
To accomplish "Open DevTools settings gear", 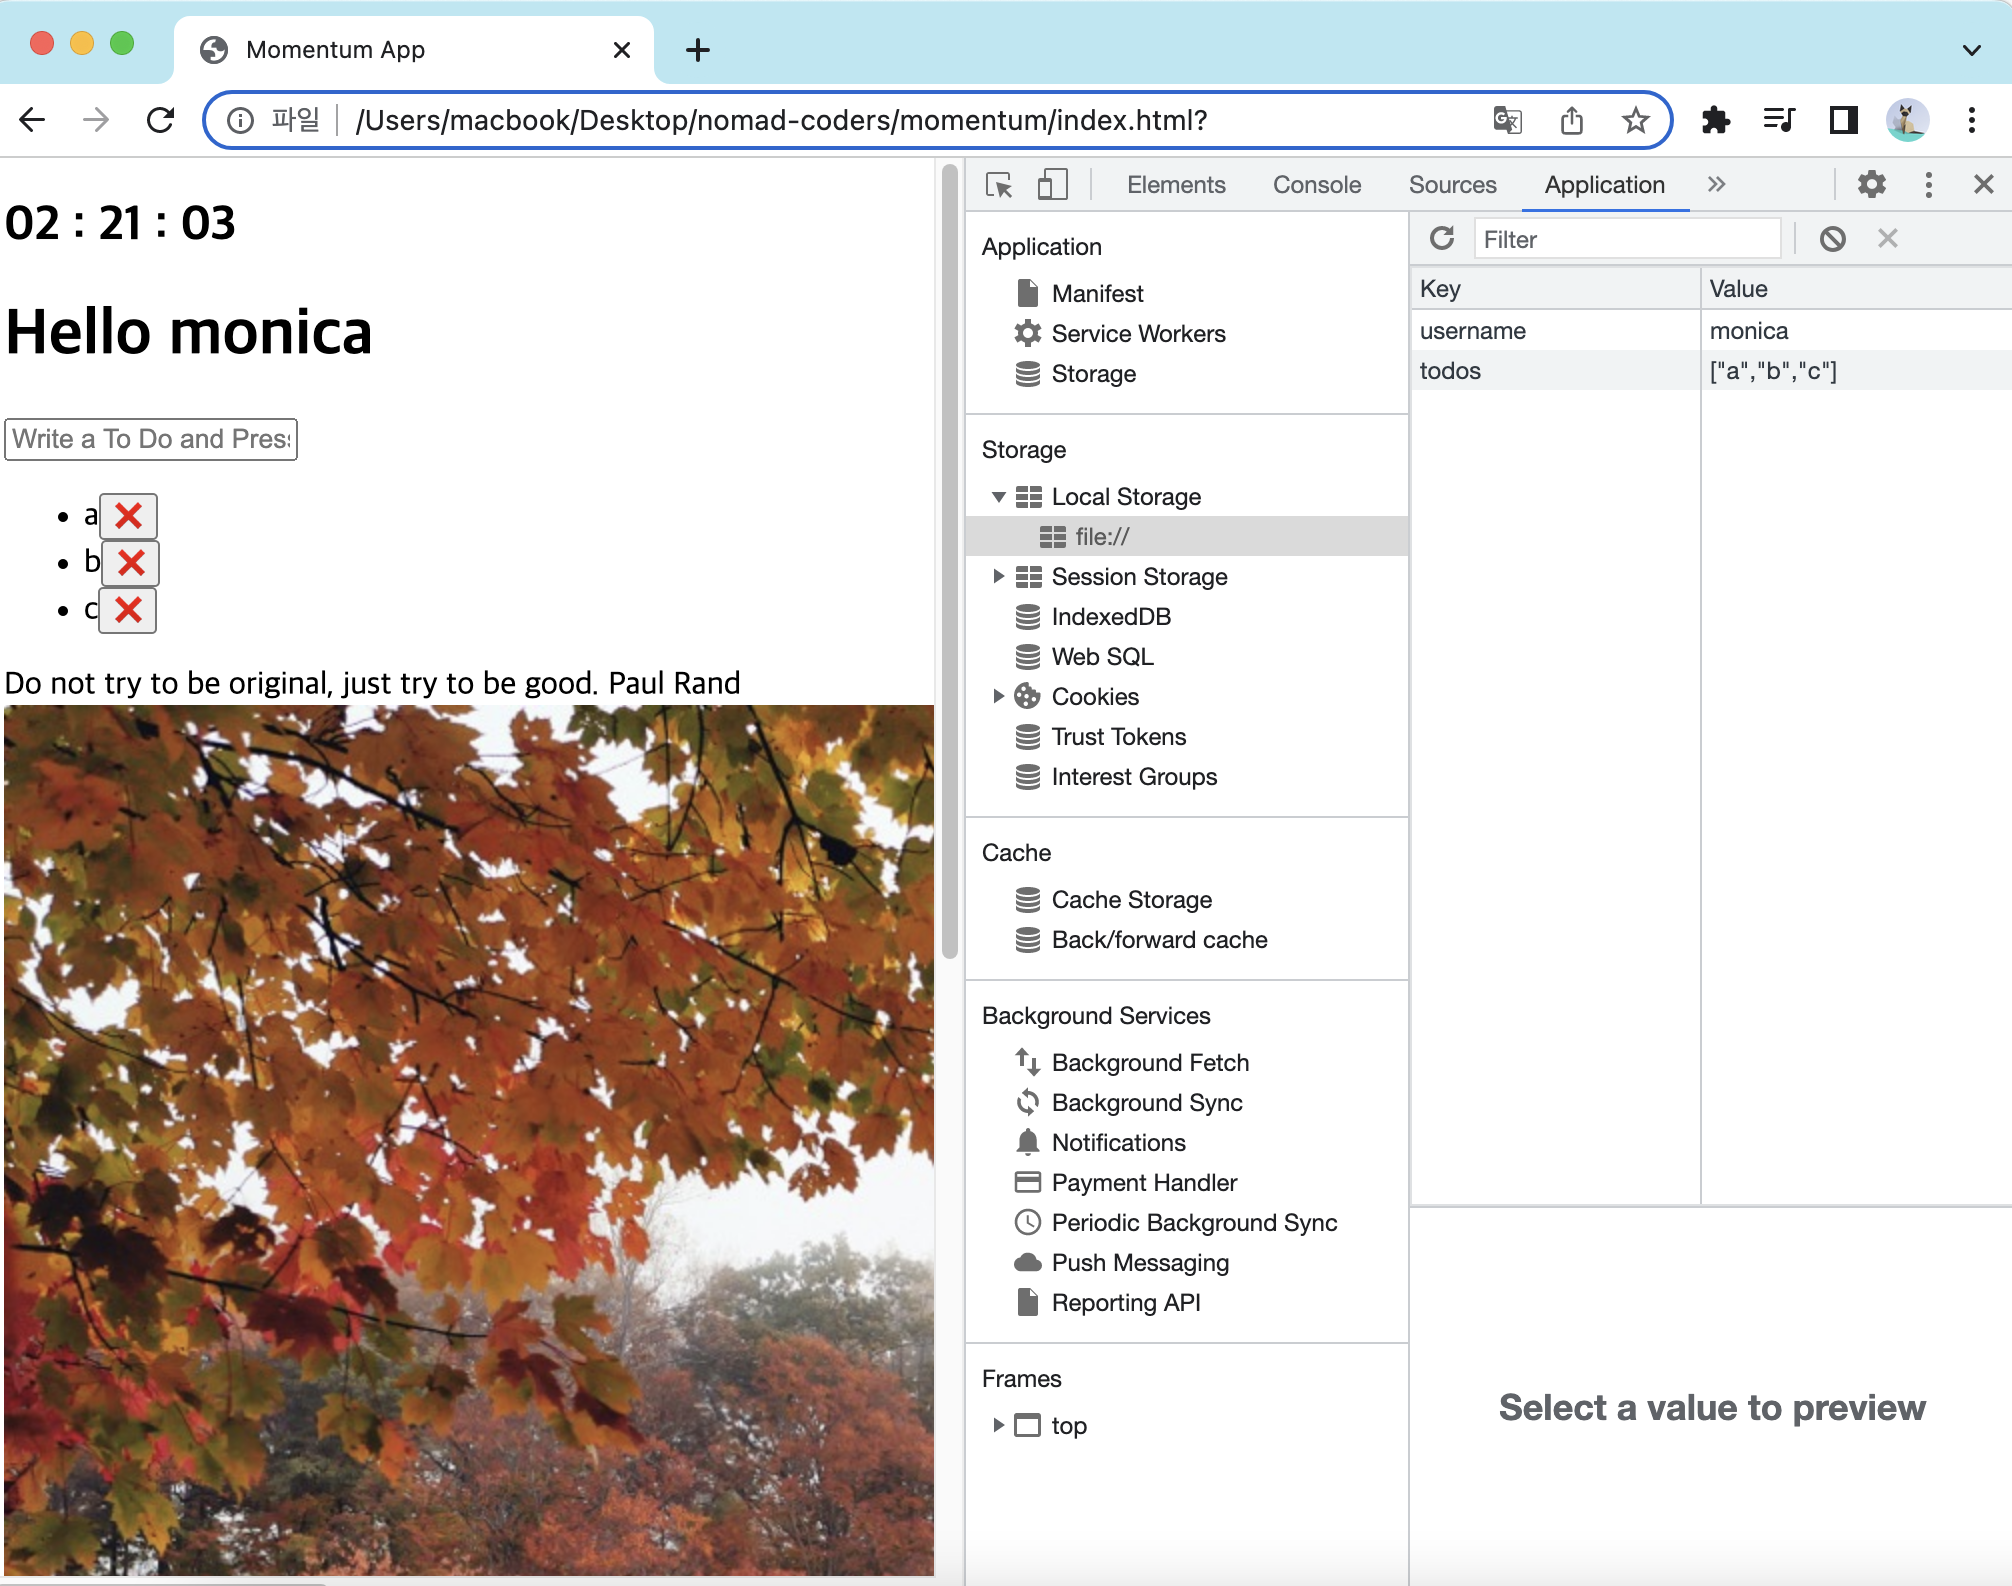I will click(x=1871, y=184).
